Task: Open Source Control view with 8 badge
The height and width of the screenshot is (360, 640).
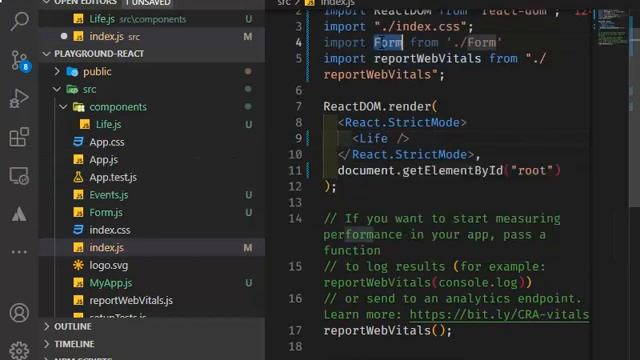Action: 19,60
